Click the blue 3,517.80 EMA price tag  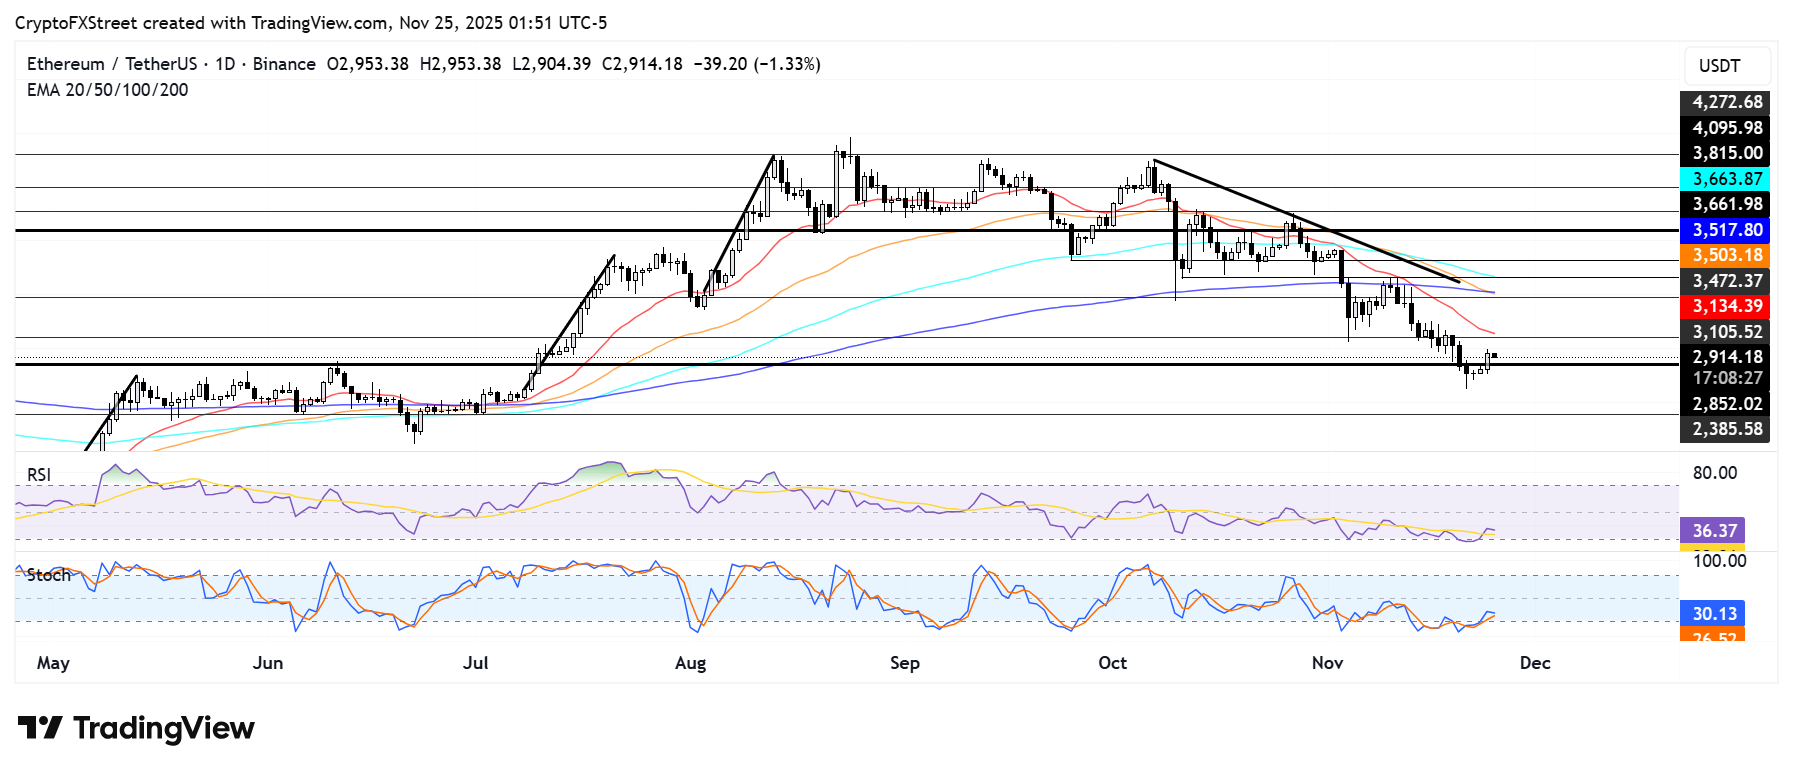click(1726, 230)
